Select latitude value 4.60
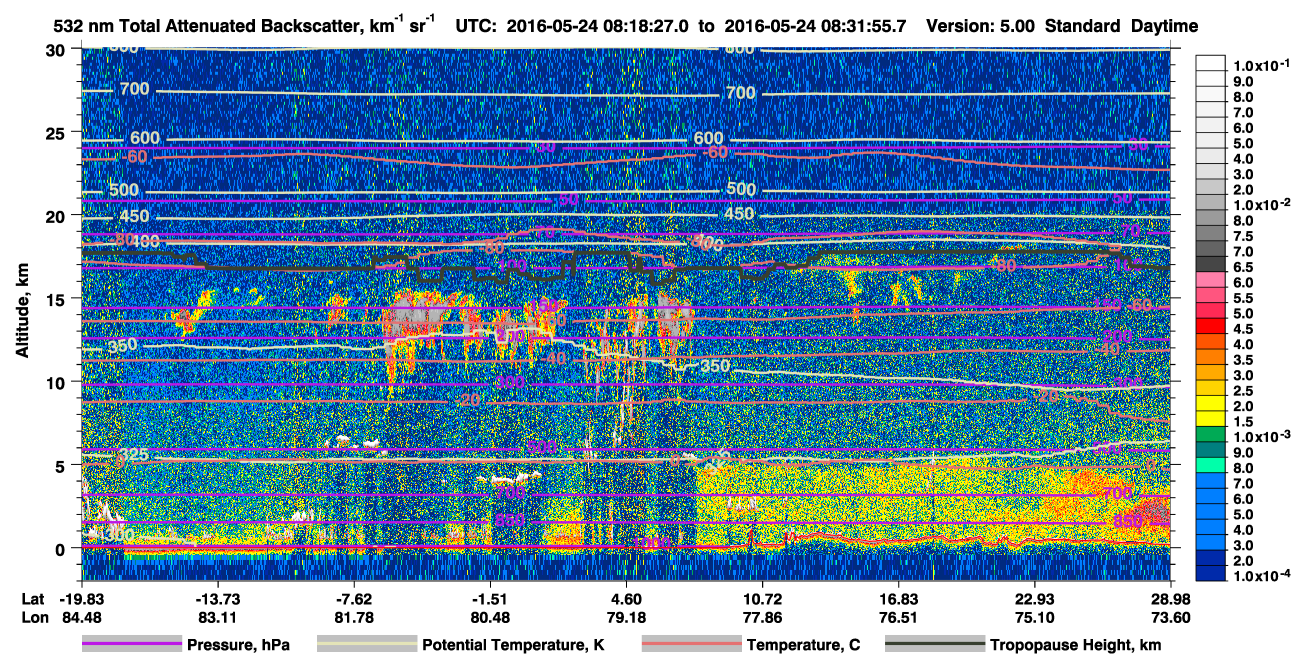Viewport: 1300px width, 667px height. coord(627,598)
